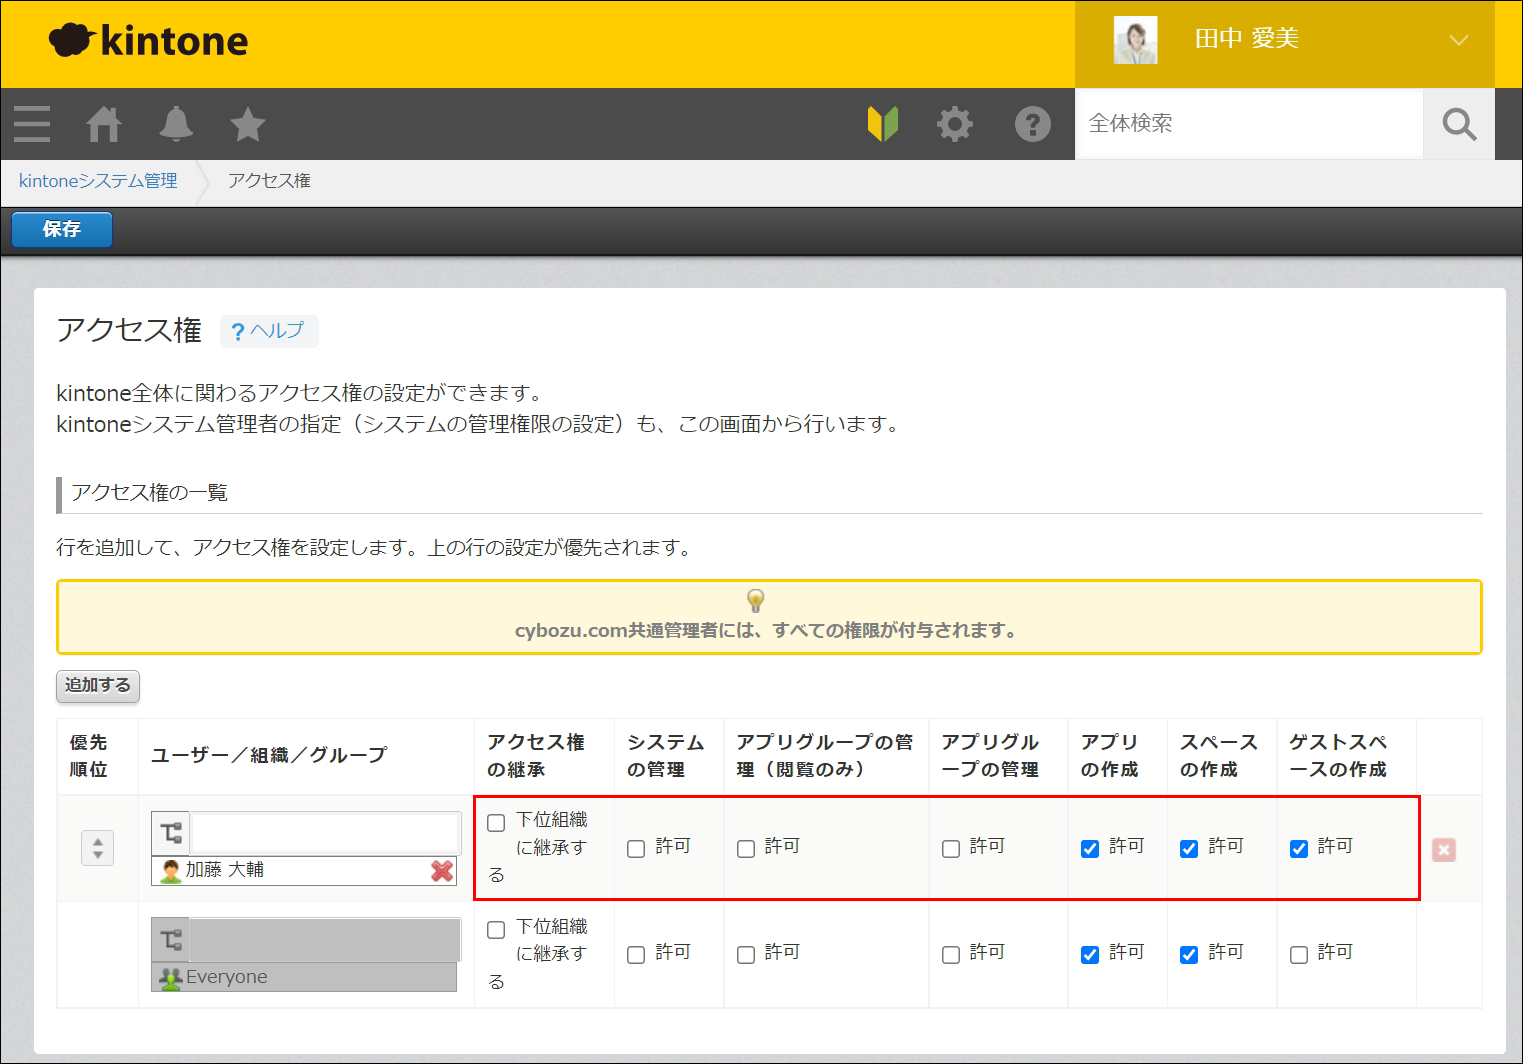Click the organization icon in Everyone row
Viewport: 1523px width, 1064px height.
(x=171, y=939)
